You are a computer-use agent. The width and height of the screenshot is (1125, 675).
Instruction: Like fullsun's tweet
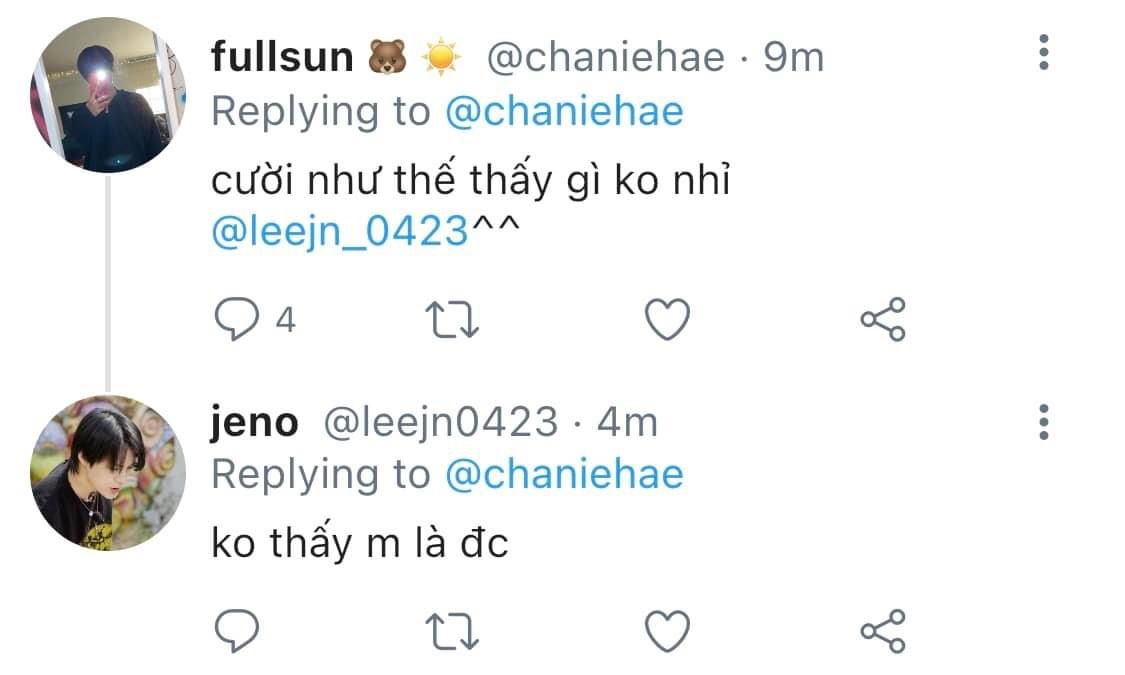coord(666,320)
